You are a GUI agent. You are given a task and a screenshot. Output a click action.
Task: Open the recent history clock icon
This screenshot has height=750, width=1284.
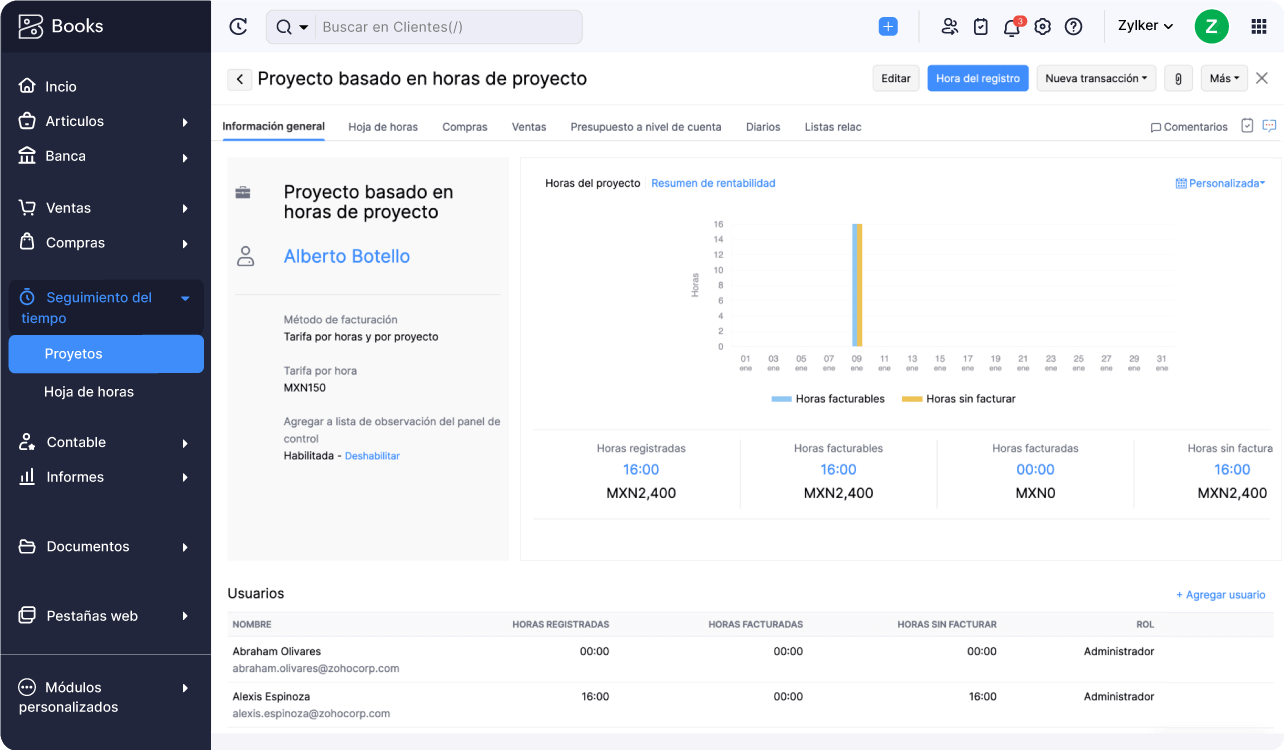(x=238, y=27)
